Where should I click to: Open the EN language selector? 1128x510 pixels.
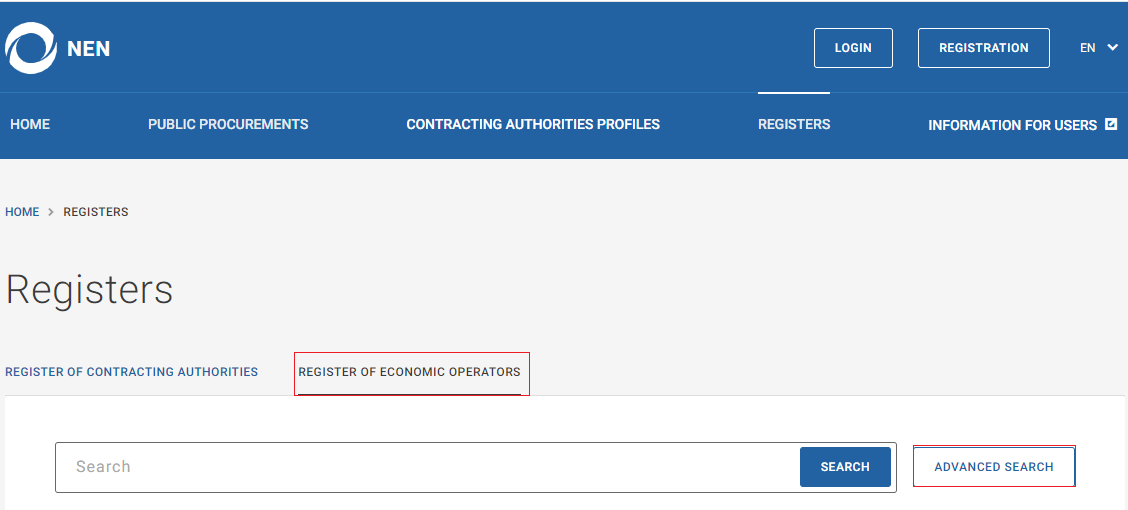1088,48
